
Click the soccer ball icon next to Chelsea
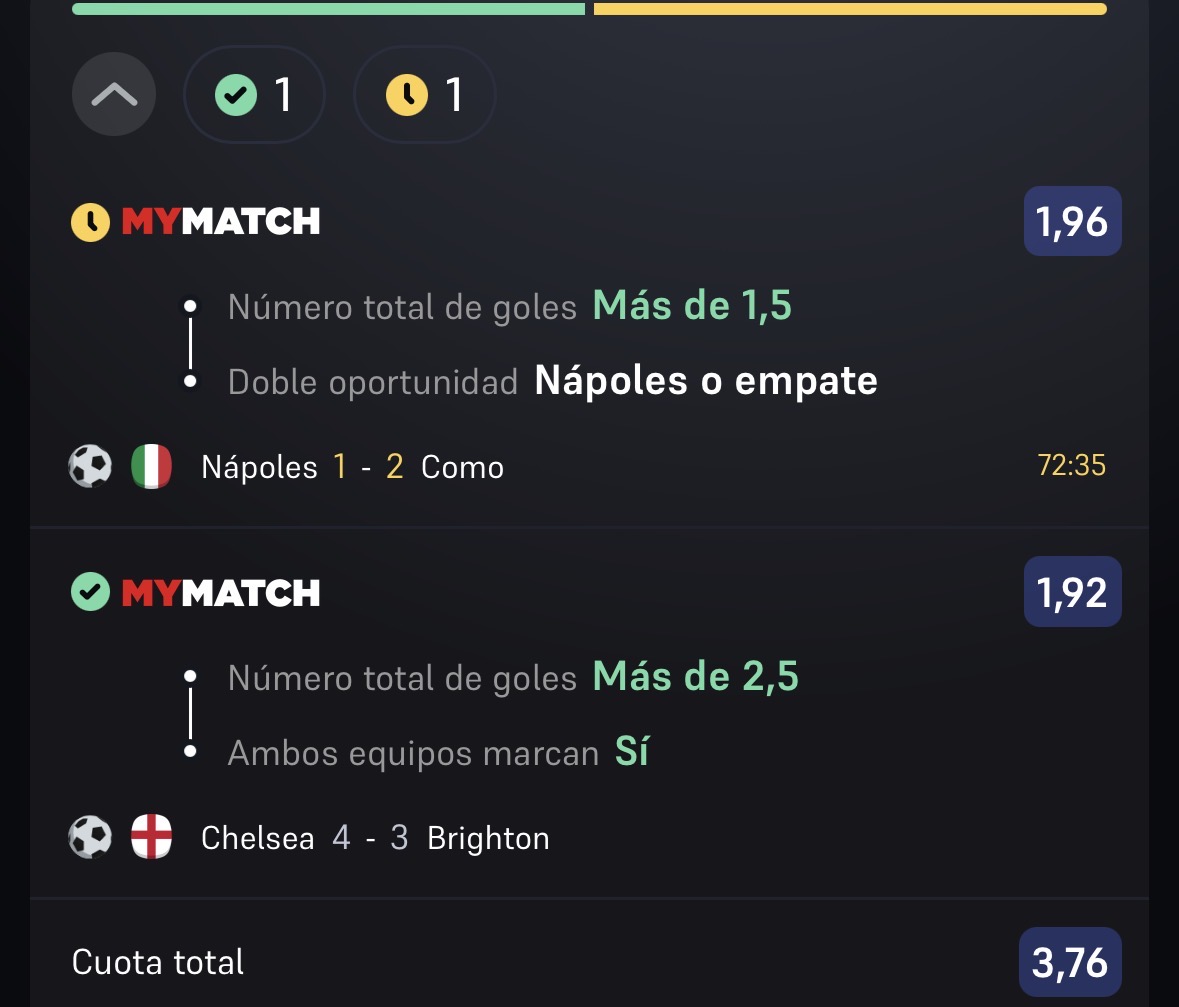90,837
